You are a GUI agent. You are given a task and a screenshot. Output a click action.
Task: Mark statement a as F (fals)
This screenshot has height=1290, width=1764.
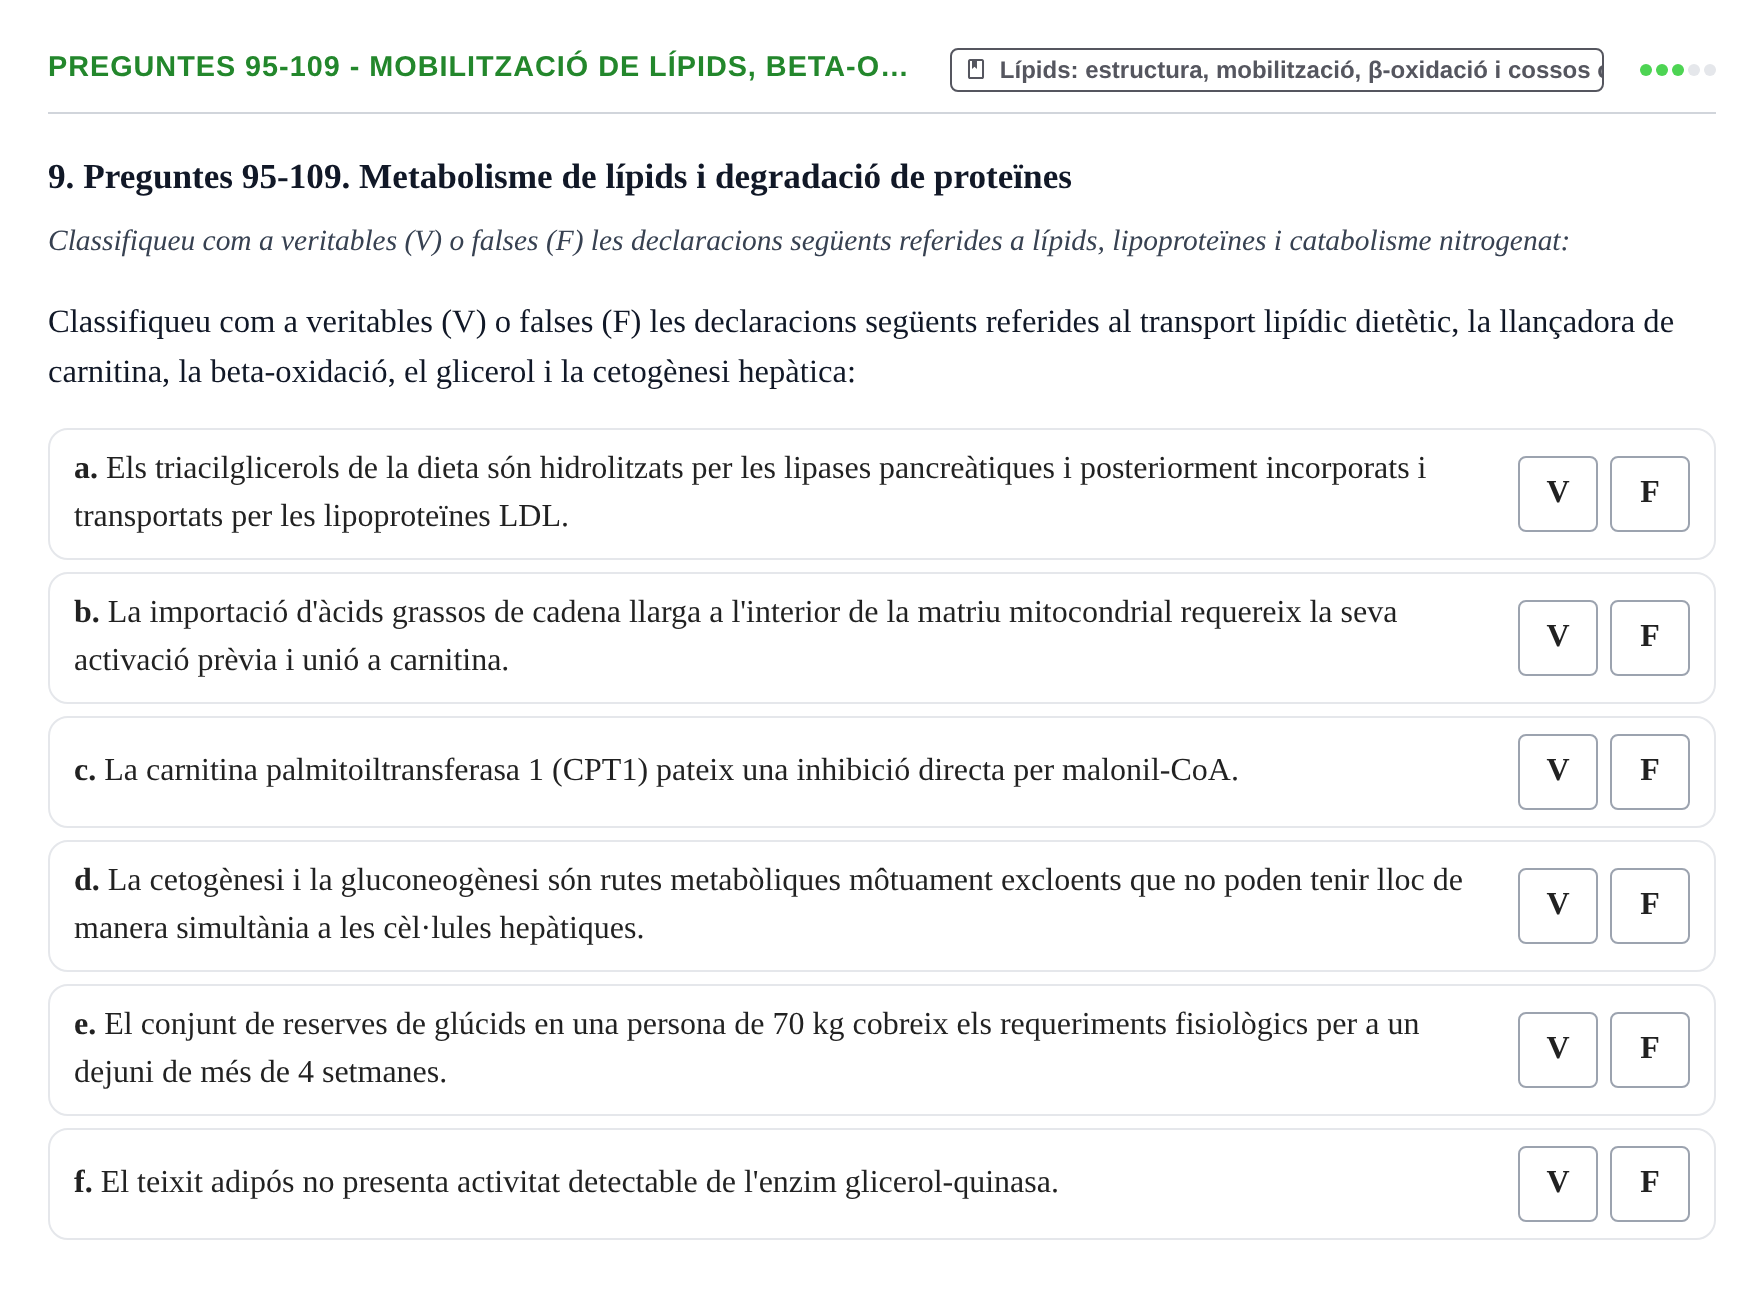(x=1649, y=494)
